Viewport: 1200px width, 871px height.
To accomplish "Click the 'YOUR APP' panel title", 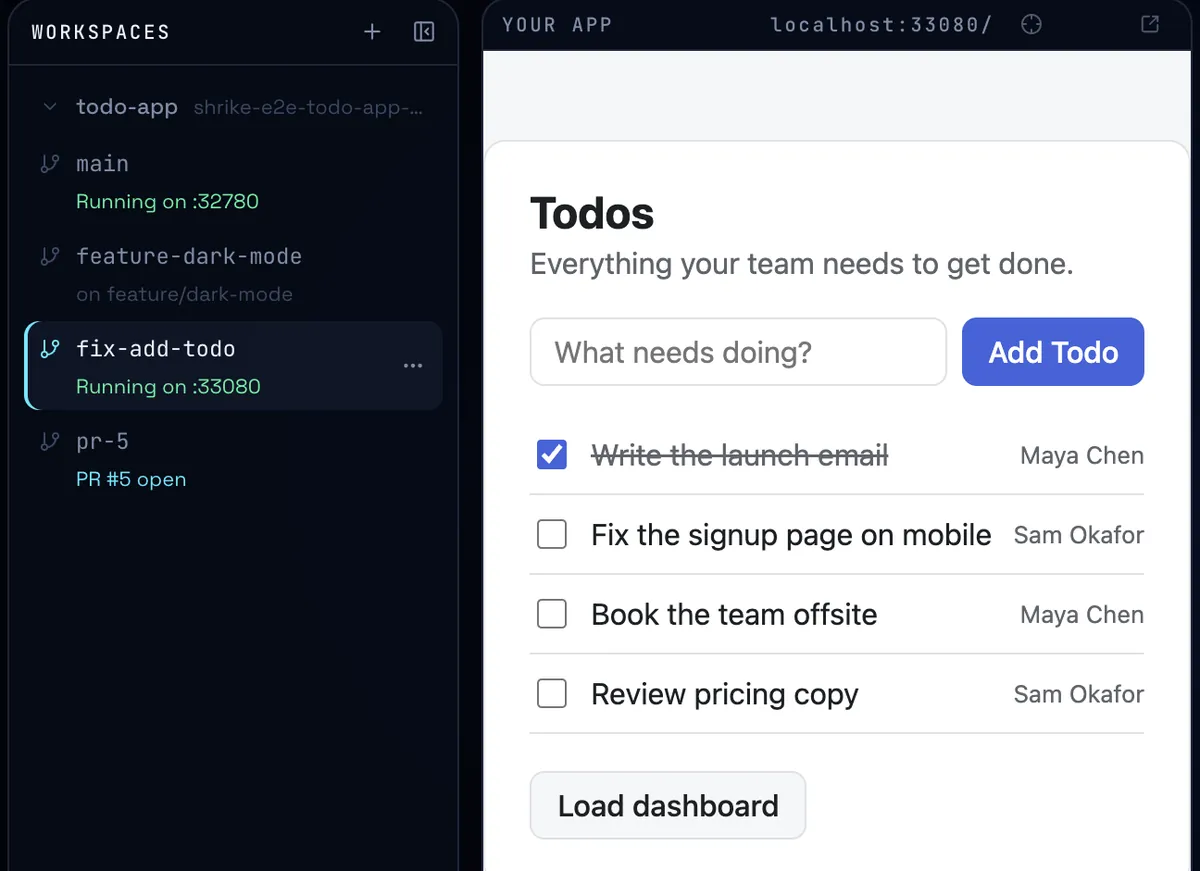I will tap(557, 25).
